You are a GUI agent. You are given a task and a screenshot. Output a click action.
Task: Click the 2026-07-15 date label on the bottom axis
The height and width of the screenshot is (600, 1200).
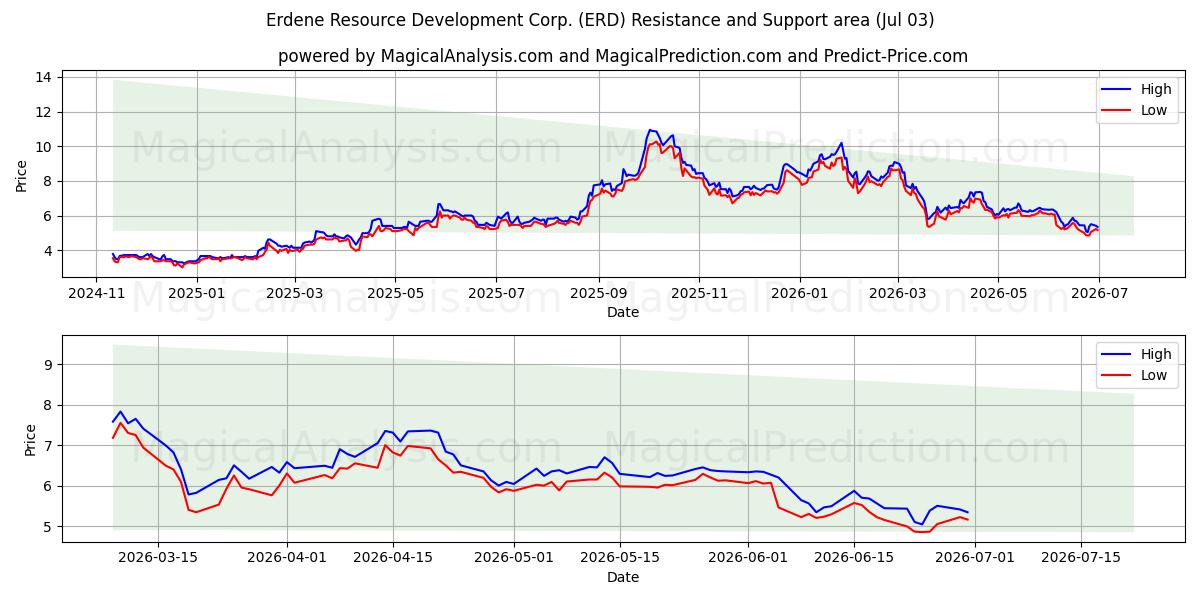1081,558
